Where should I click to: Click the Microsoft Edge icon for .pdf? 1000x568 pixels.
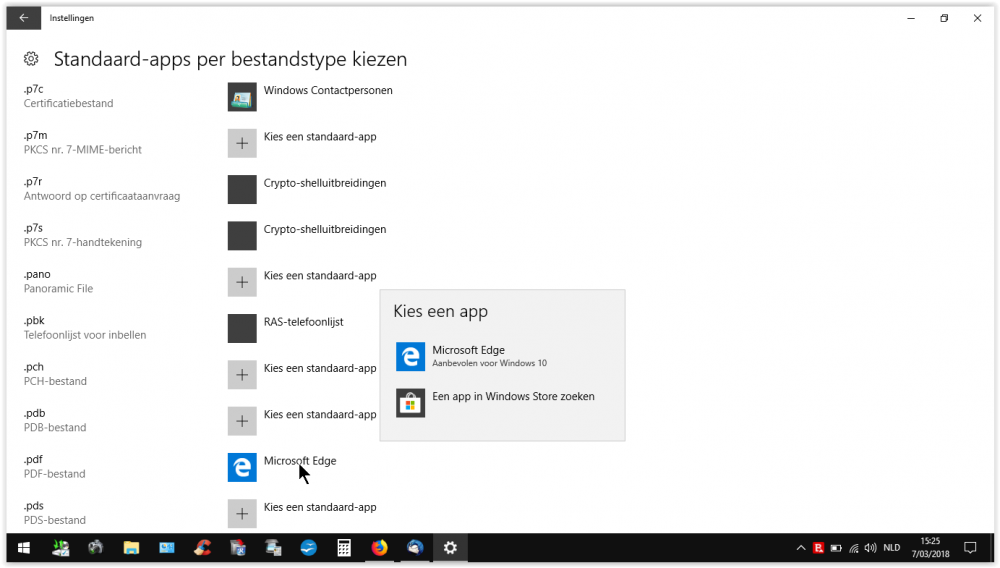(242, 467)
